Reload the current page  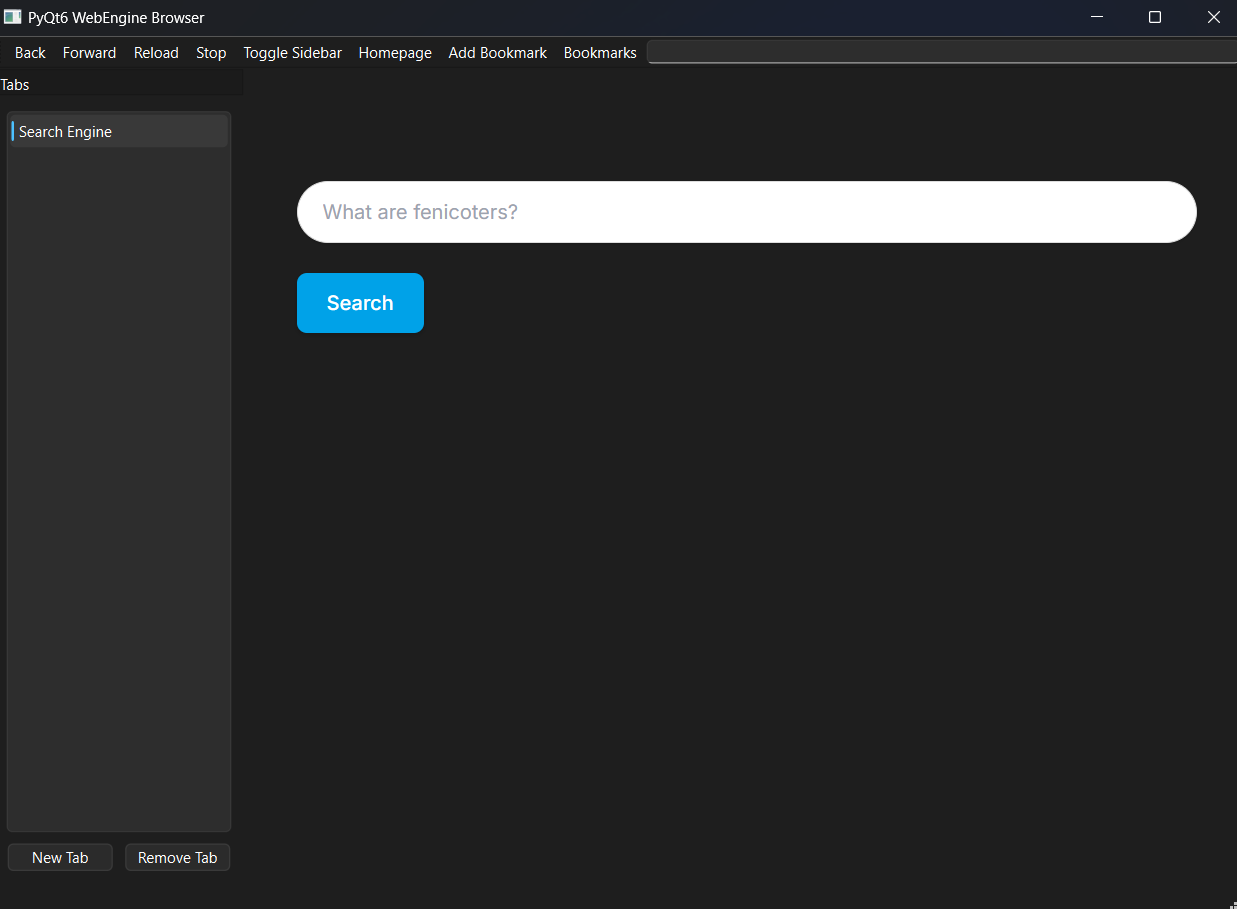click(156, 53)
